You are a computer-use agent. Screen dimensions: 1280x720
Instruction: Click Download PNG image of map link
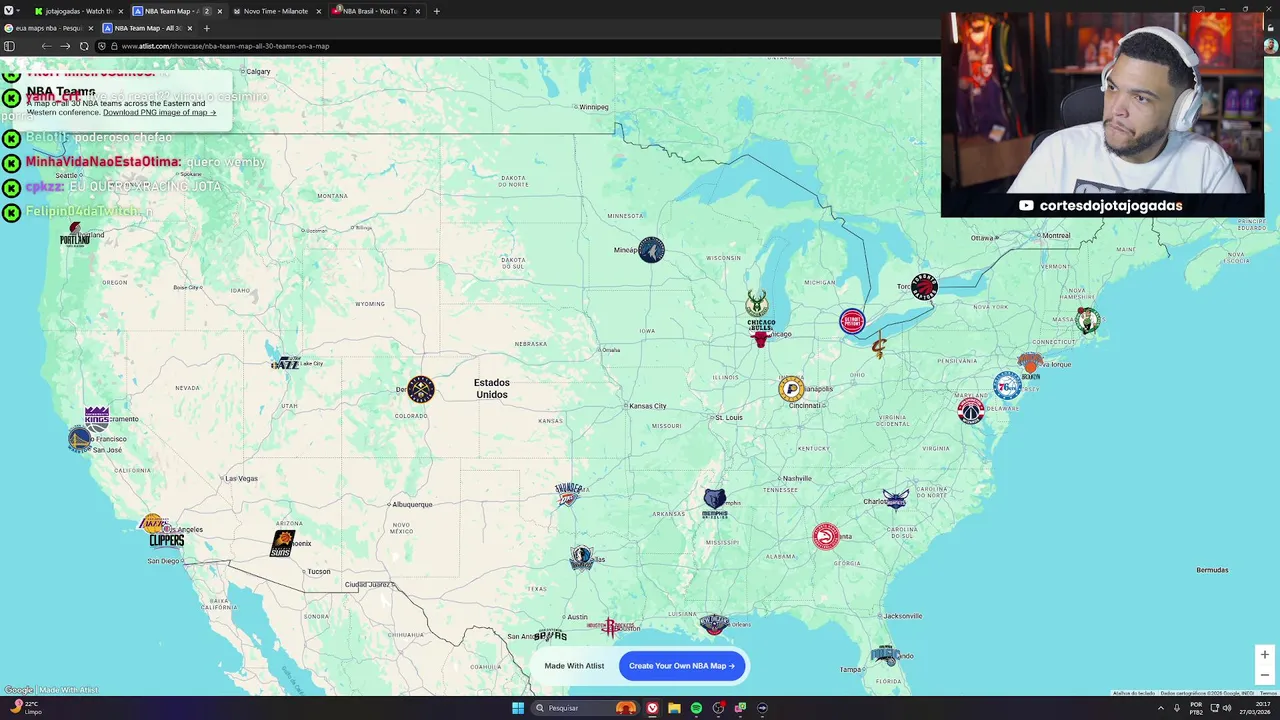159,112
